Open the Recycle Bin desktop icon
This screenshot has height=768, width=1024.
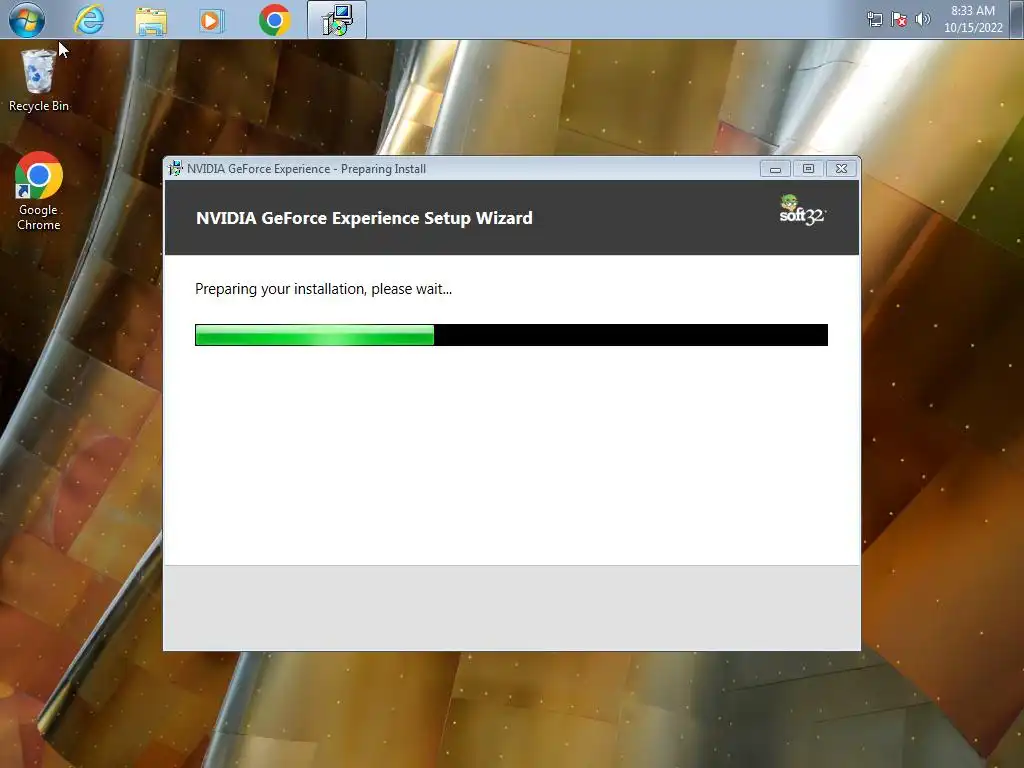coord(39,80)
